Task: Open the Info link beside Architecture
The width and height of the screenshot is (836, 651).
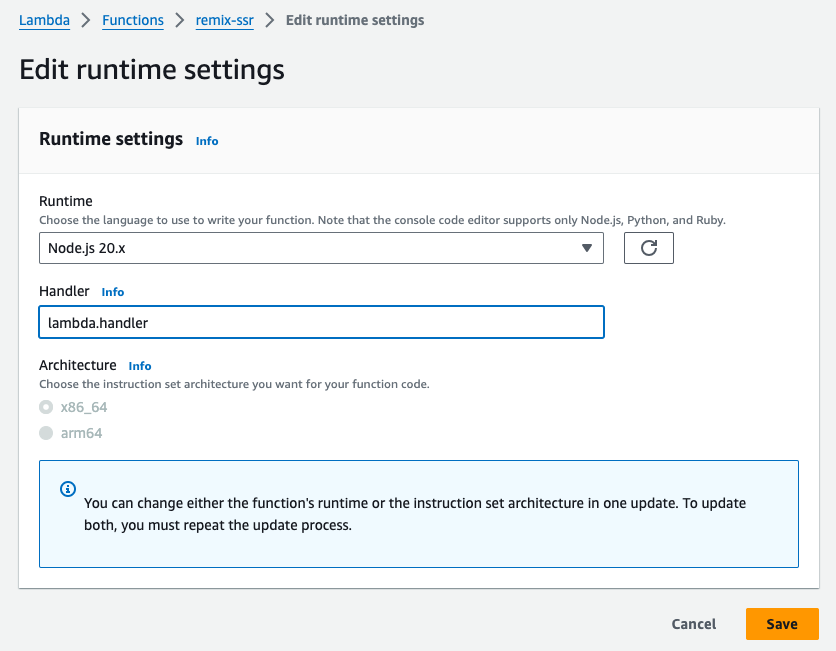Action: [x=140, y=366]
